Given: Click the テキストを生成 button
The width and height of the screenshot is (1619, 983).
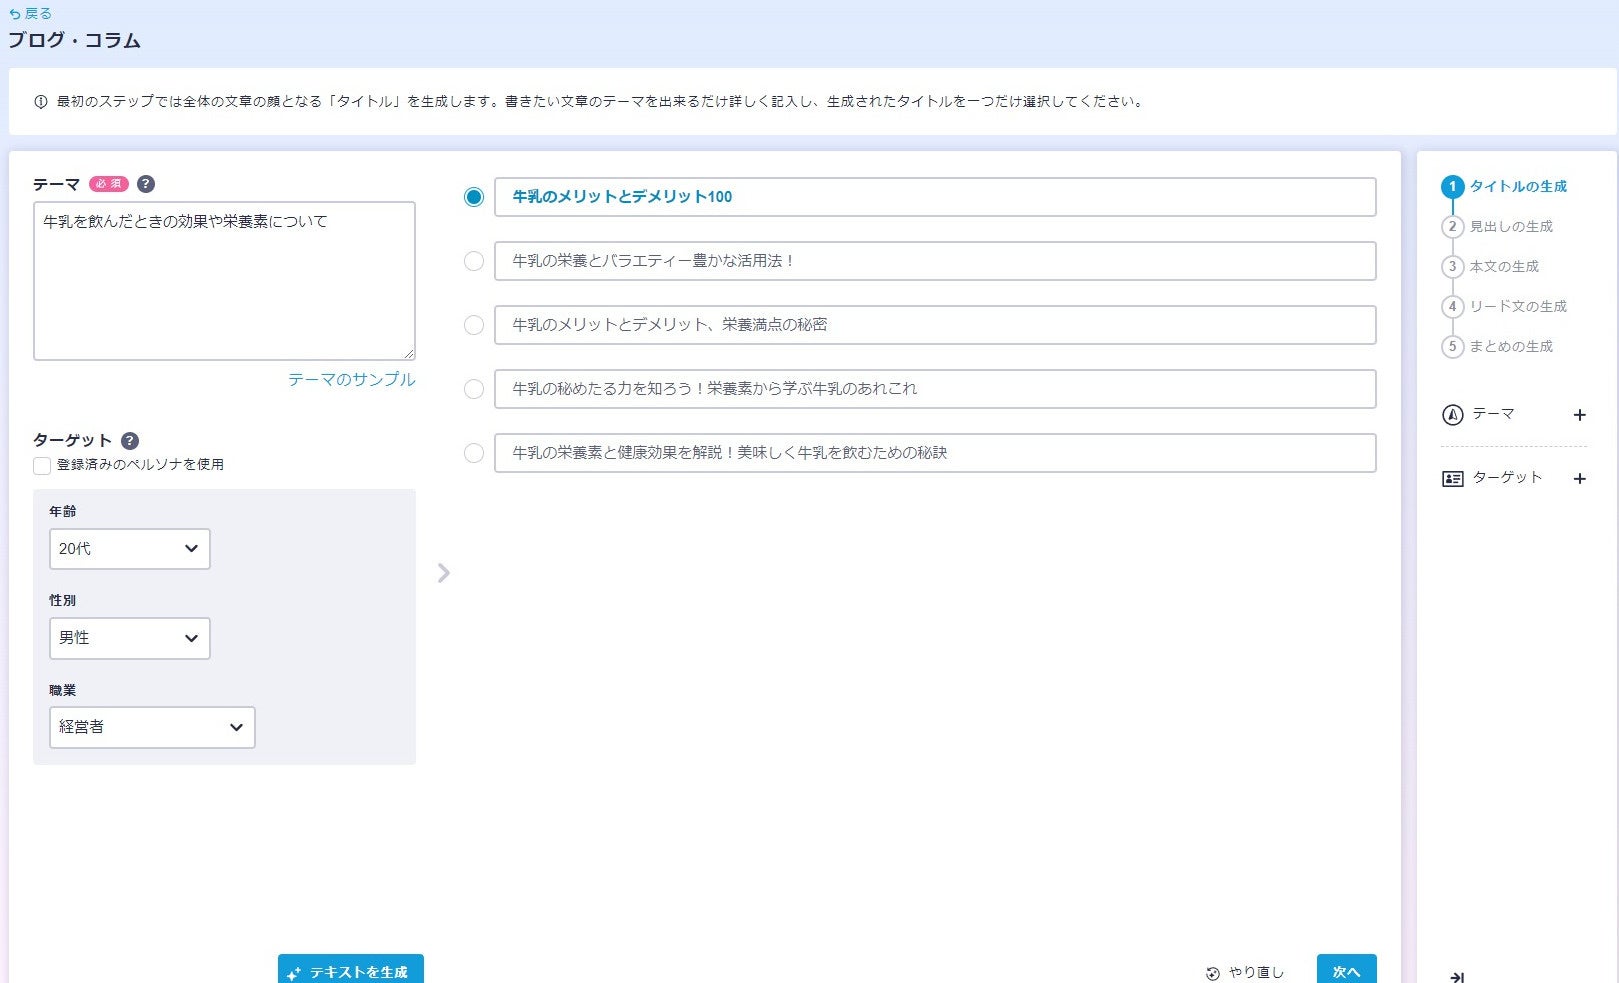Looking at the screenshot, I should (351, 969).
